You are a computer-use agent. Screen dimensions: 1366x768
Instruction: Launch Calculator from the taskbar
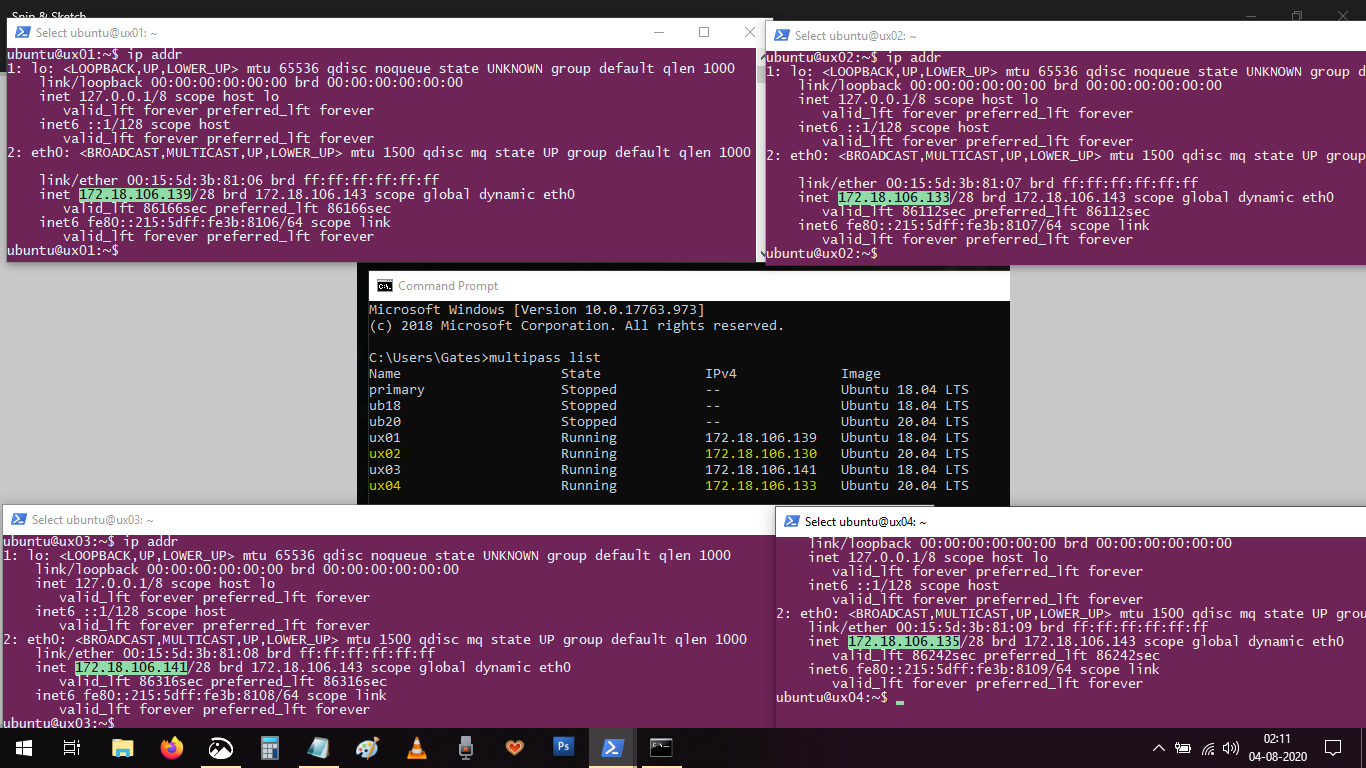tap(269, 747)
